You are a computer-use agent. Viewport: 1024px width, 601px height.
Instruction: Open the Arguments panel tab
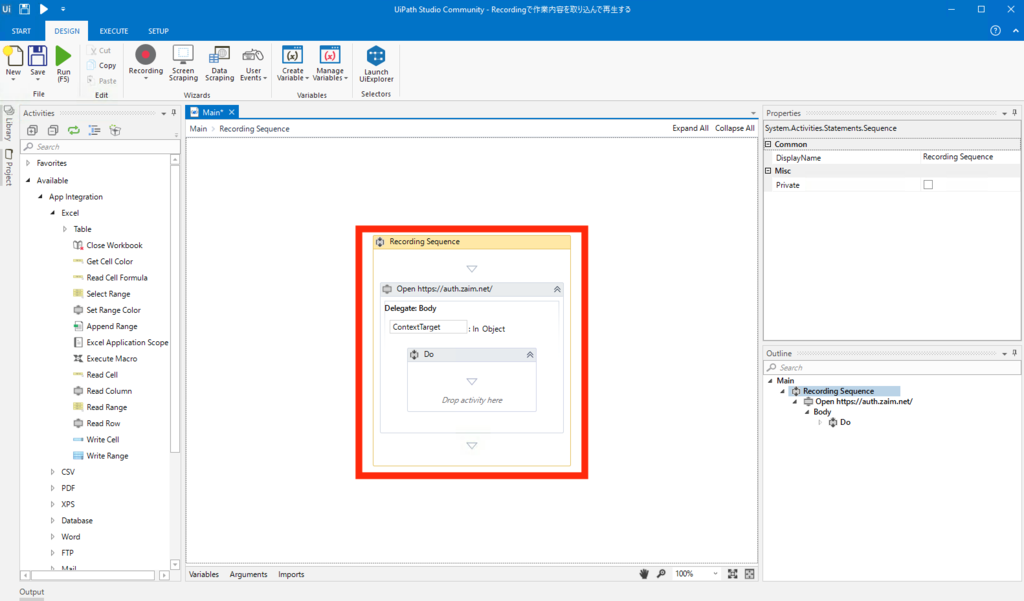pos(248,574)
